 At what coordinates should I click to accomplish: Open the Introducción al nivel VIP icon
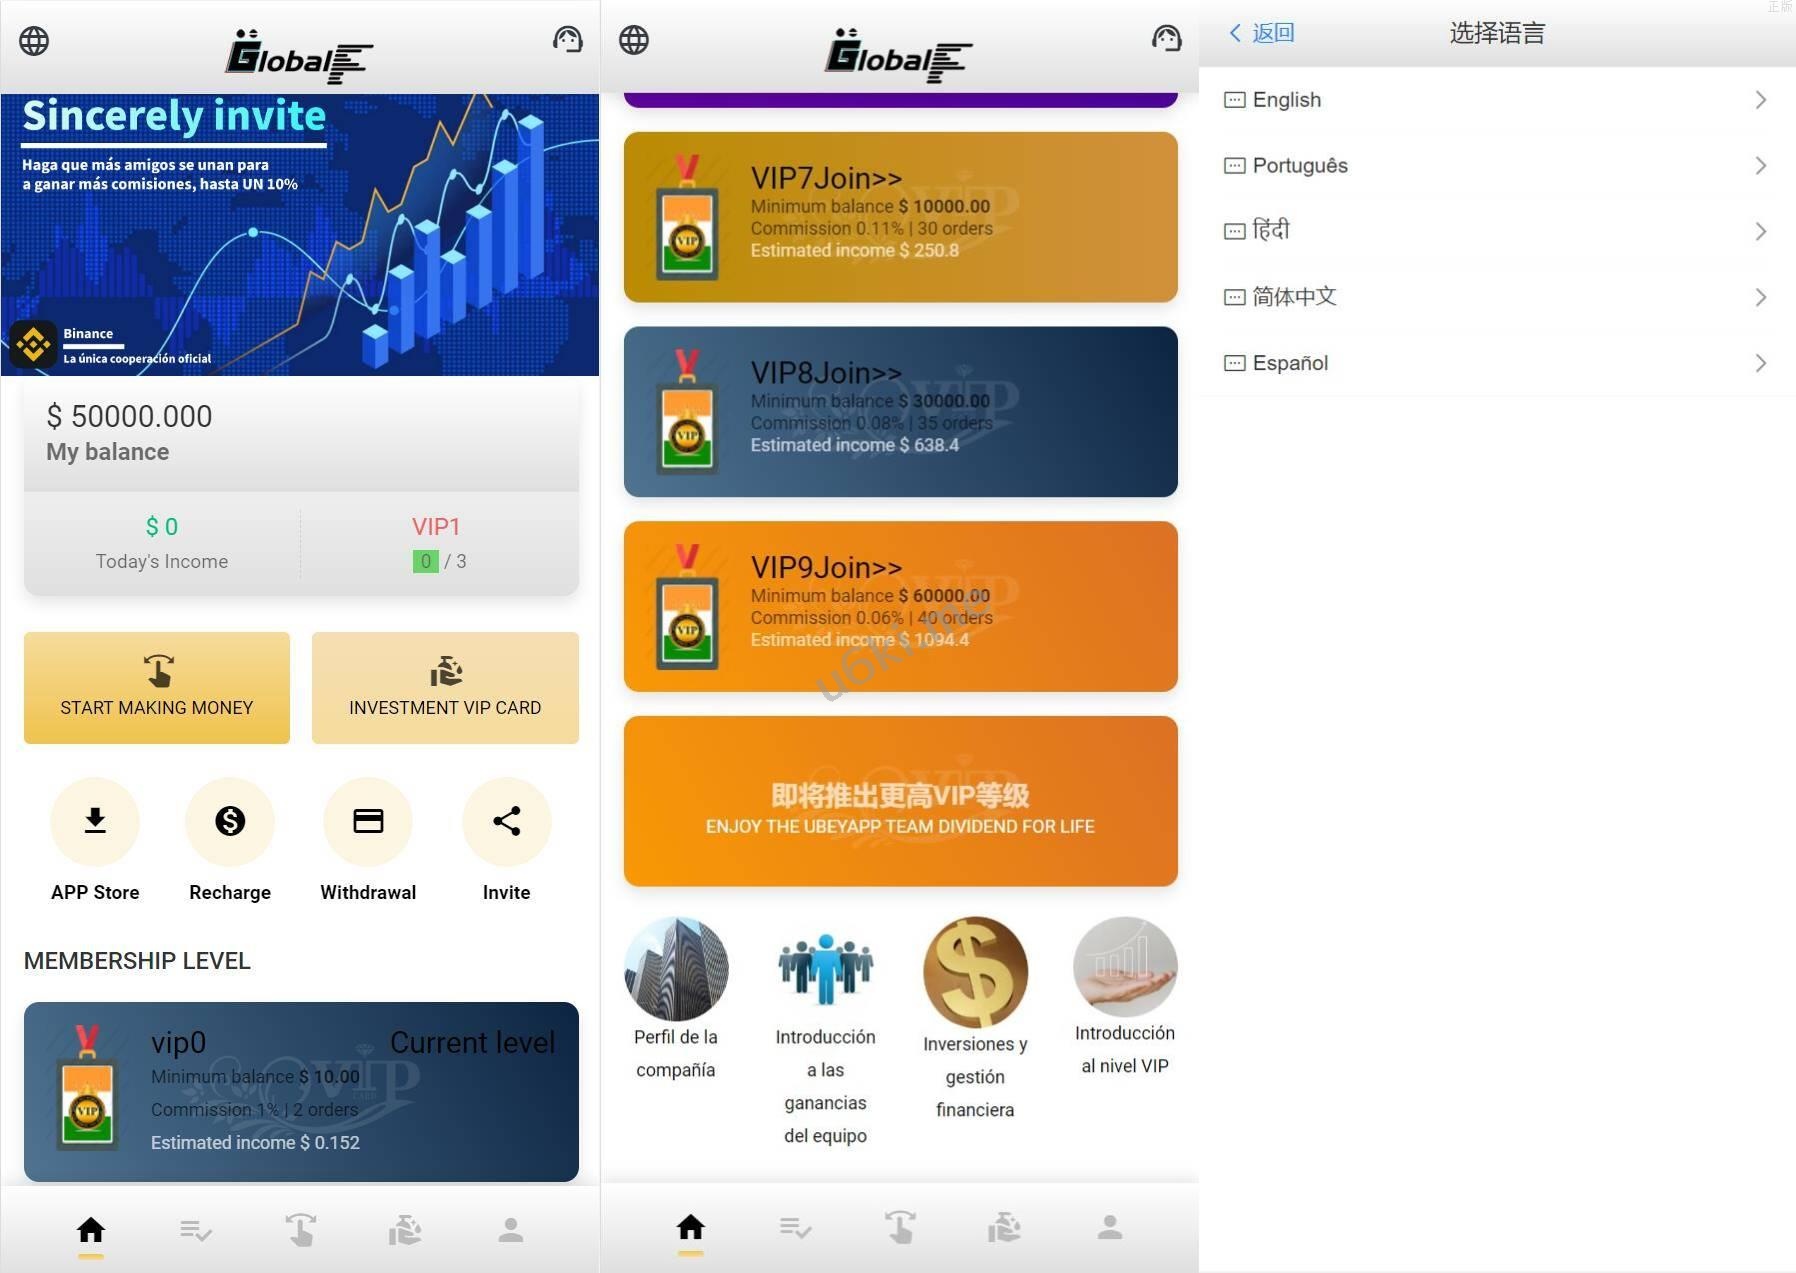click(1124, 967)
